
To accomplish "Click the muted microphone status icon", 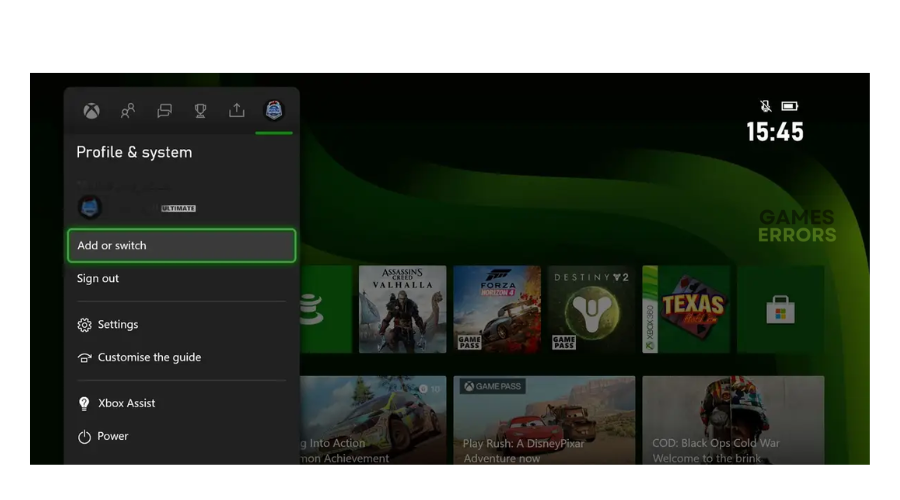I will coord(765,106).
